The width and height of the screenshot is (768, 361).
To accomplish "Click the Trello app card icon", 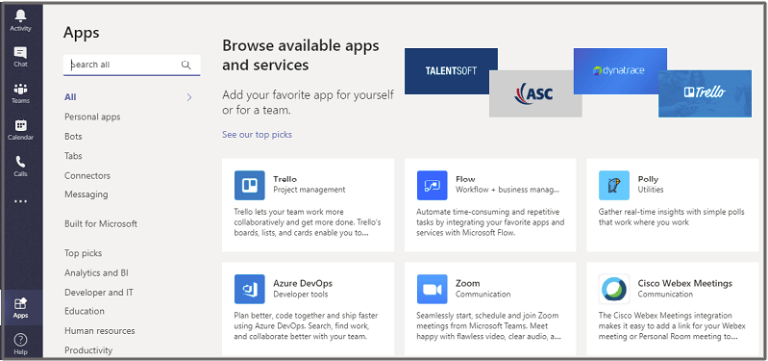I will (x=249, y=185).
